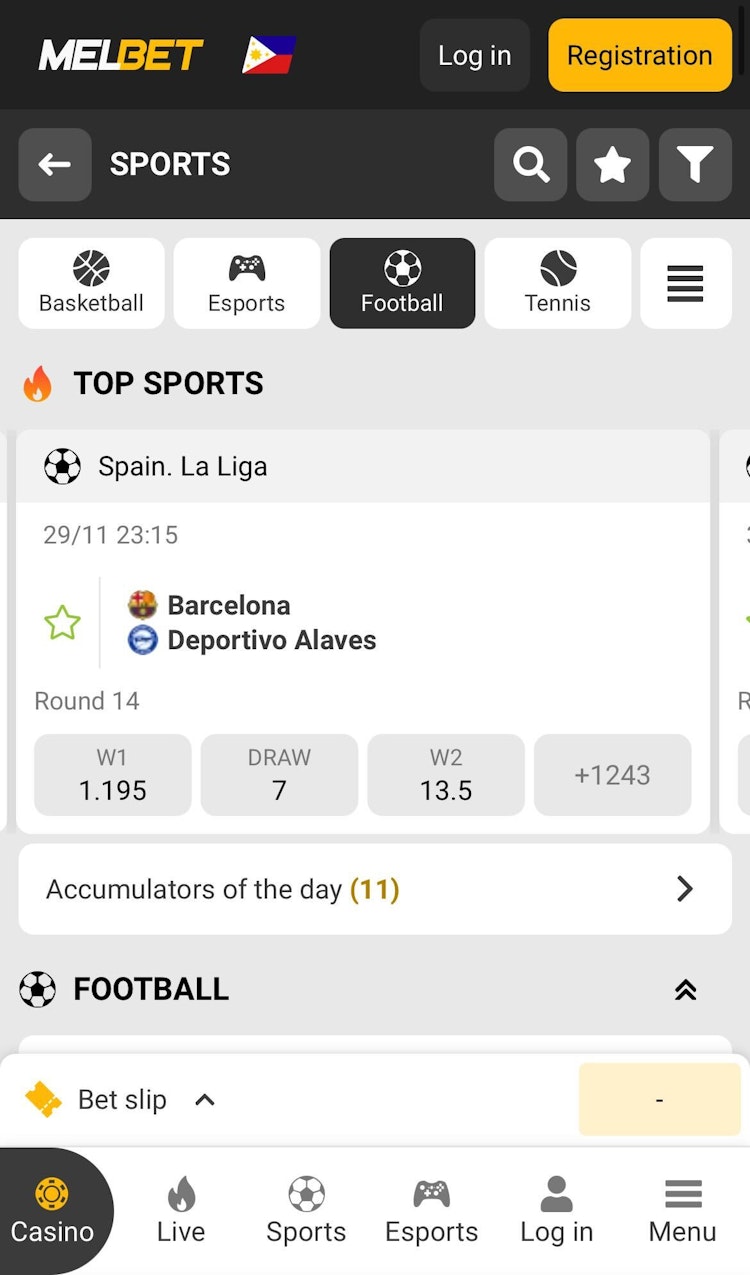Open Casino from the bottom navigation
The image size is (750, 1275).
52,1211
